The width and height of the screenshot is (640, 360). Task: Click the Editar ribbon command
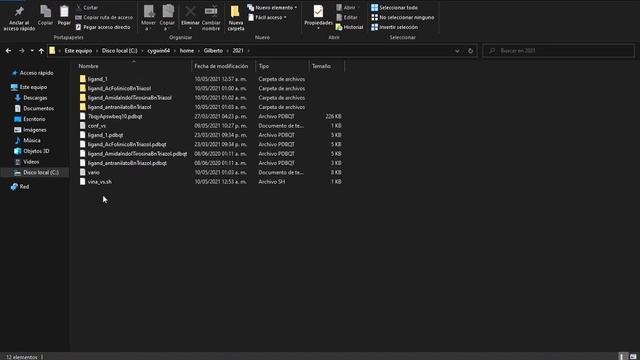pyautogui.click(x=347, y=18)
